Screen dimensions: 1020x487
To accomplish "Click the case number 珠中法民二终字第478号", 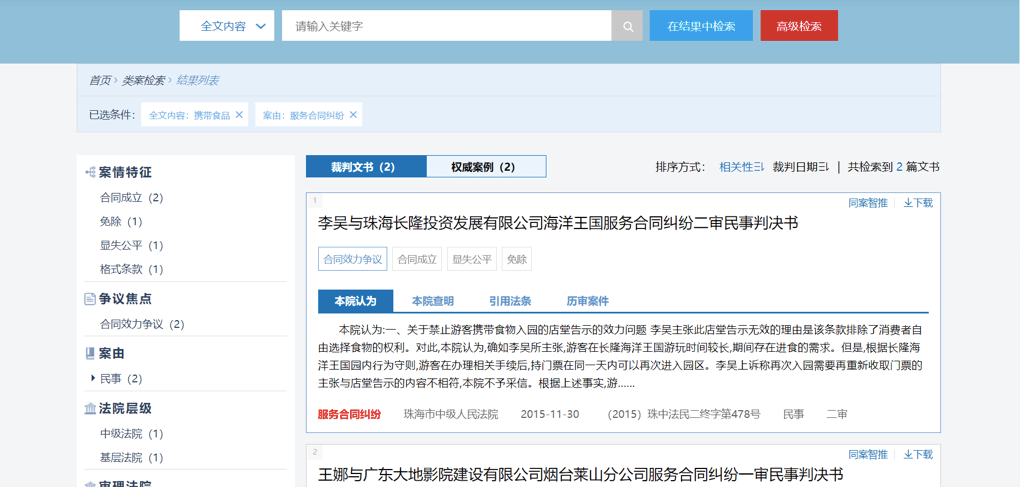I will [x=684, y=414].
